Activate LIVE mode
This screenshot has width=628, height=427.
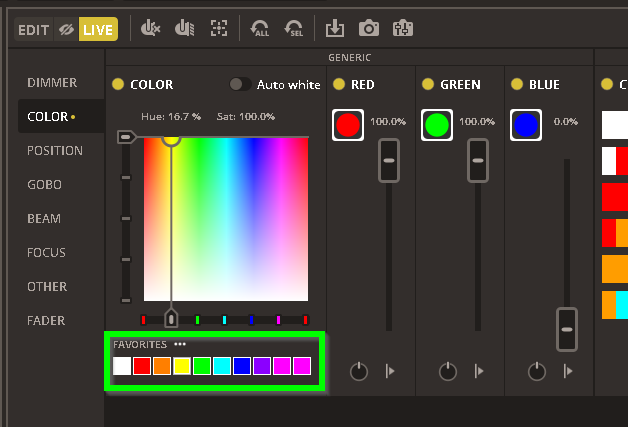point(98,30)
